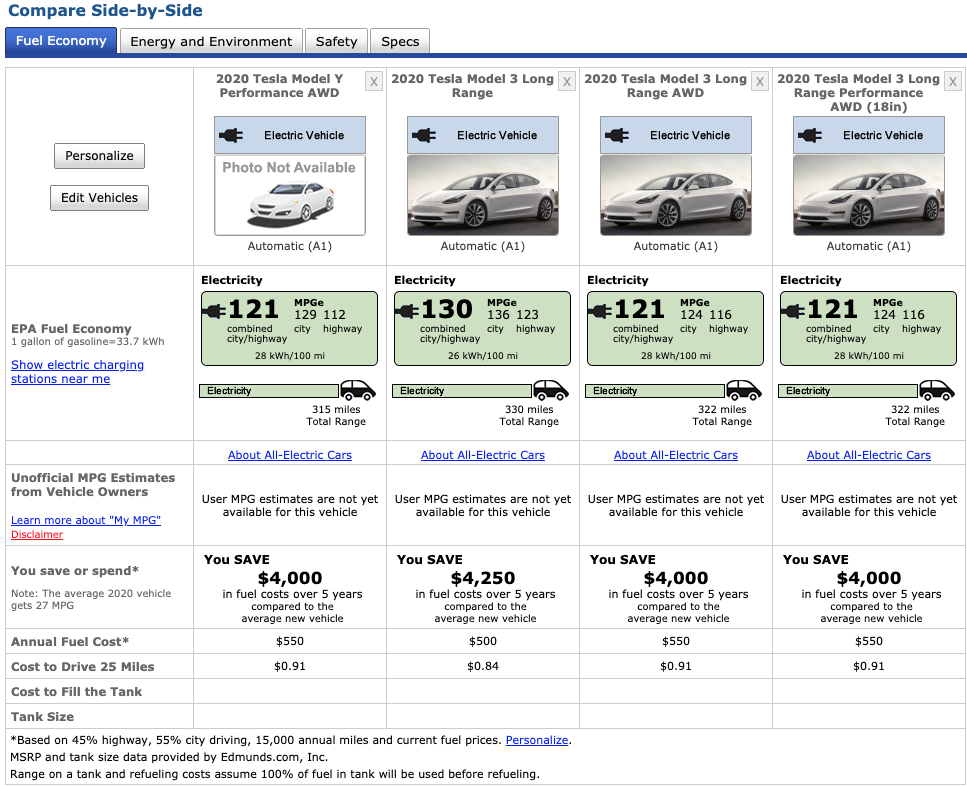The height and width of the screenshot is (786, 967).
Task: Open photo of the 130 MPGe Model 3 Long Range
Action: tap(483, 195)
